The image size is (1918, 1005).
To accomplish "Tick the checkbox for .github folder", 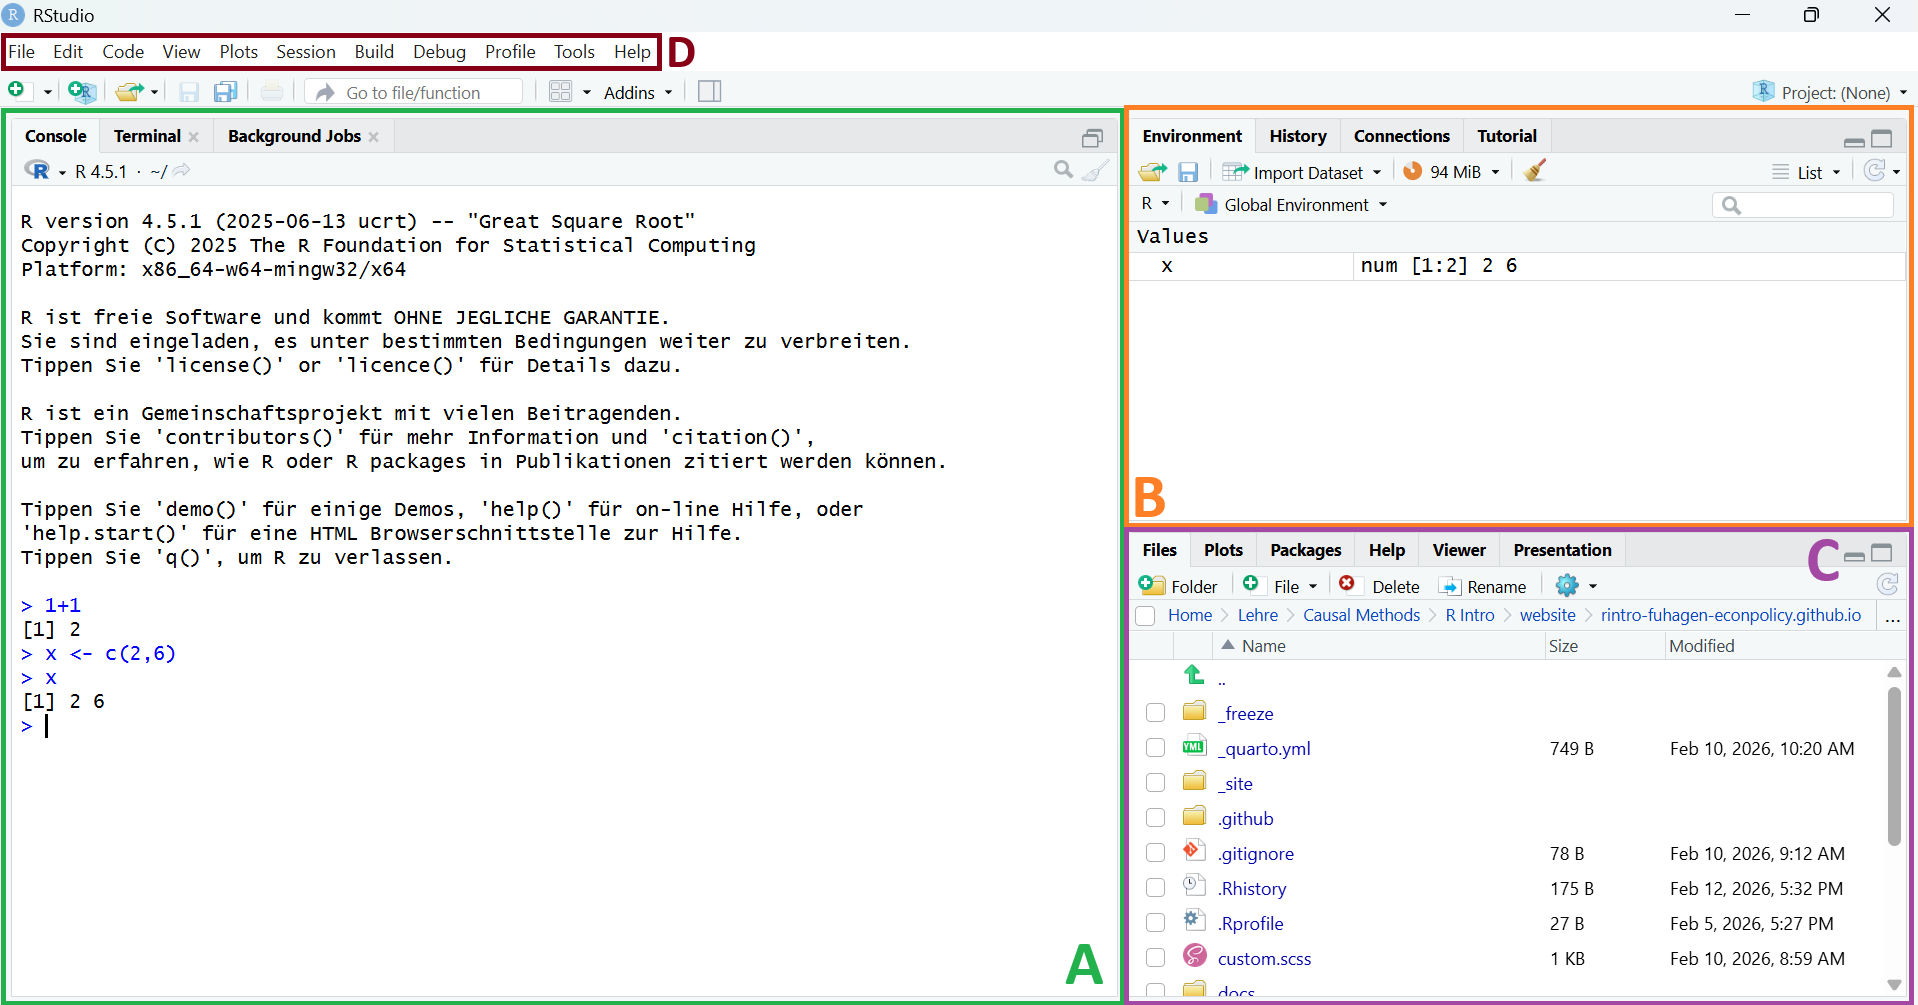I will tap(1155, 817).
